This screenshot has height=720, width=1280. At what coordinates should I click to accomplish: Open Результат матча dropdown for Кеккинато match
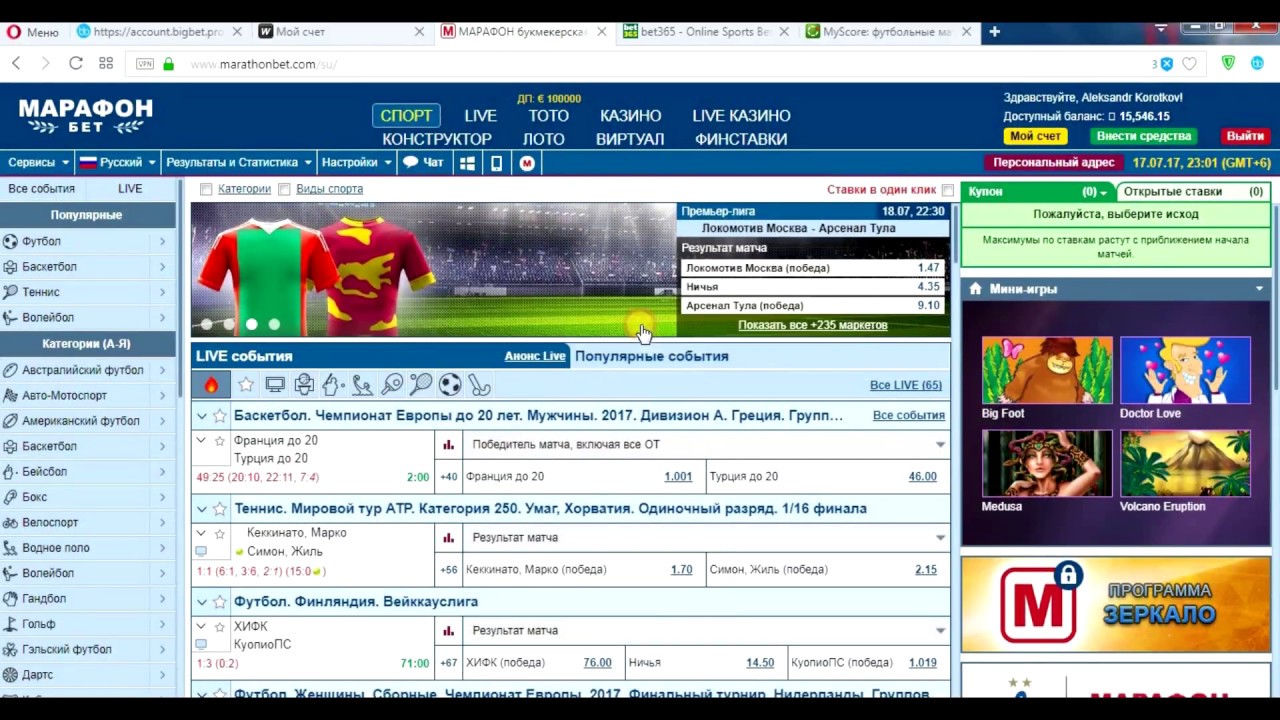940,537
